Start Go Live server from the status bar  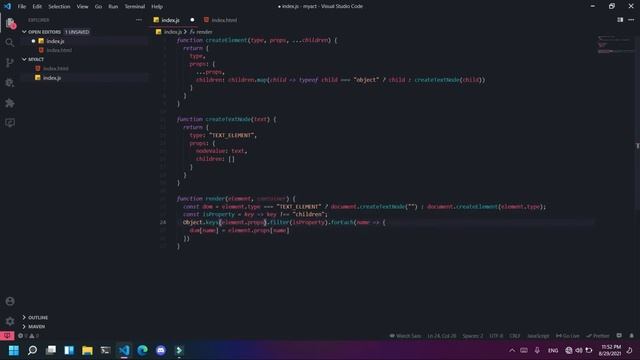(567, 336)
